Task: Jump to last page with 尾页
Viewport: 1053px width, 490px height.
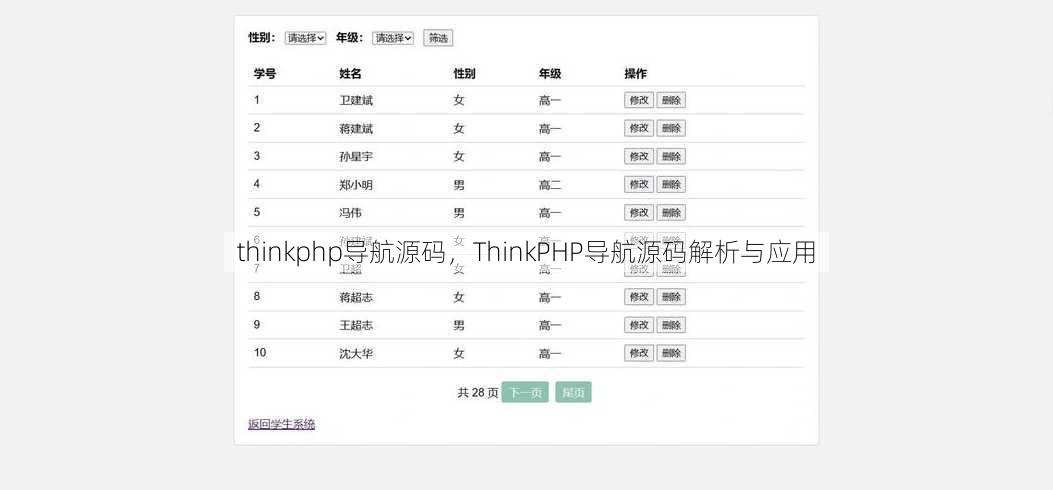Action: tap(574, 393)
